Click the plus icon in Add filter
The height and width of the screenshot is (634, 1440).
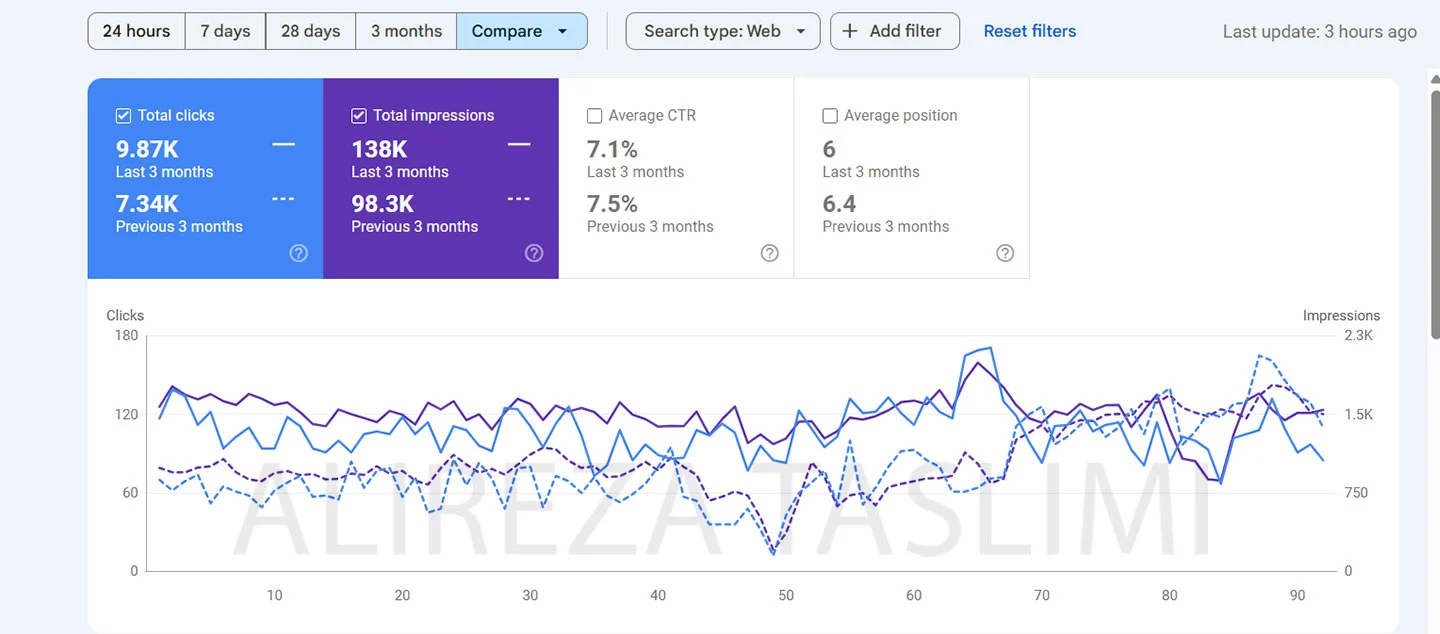pyautogui.click(x=850, y=31)
